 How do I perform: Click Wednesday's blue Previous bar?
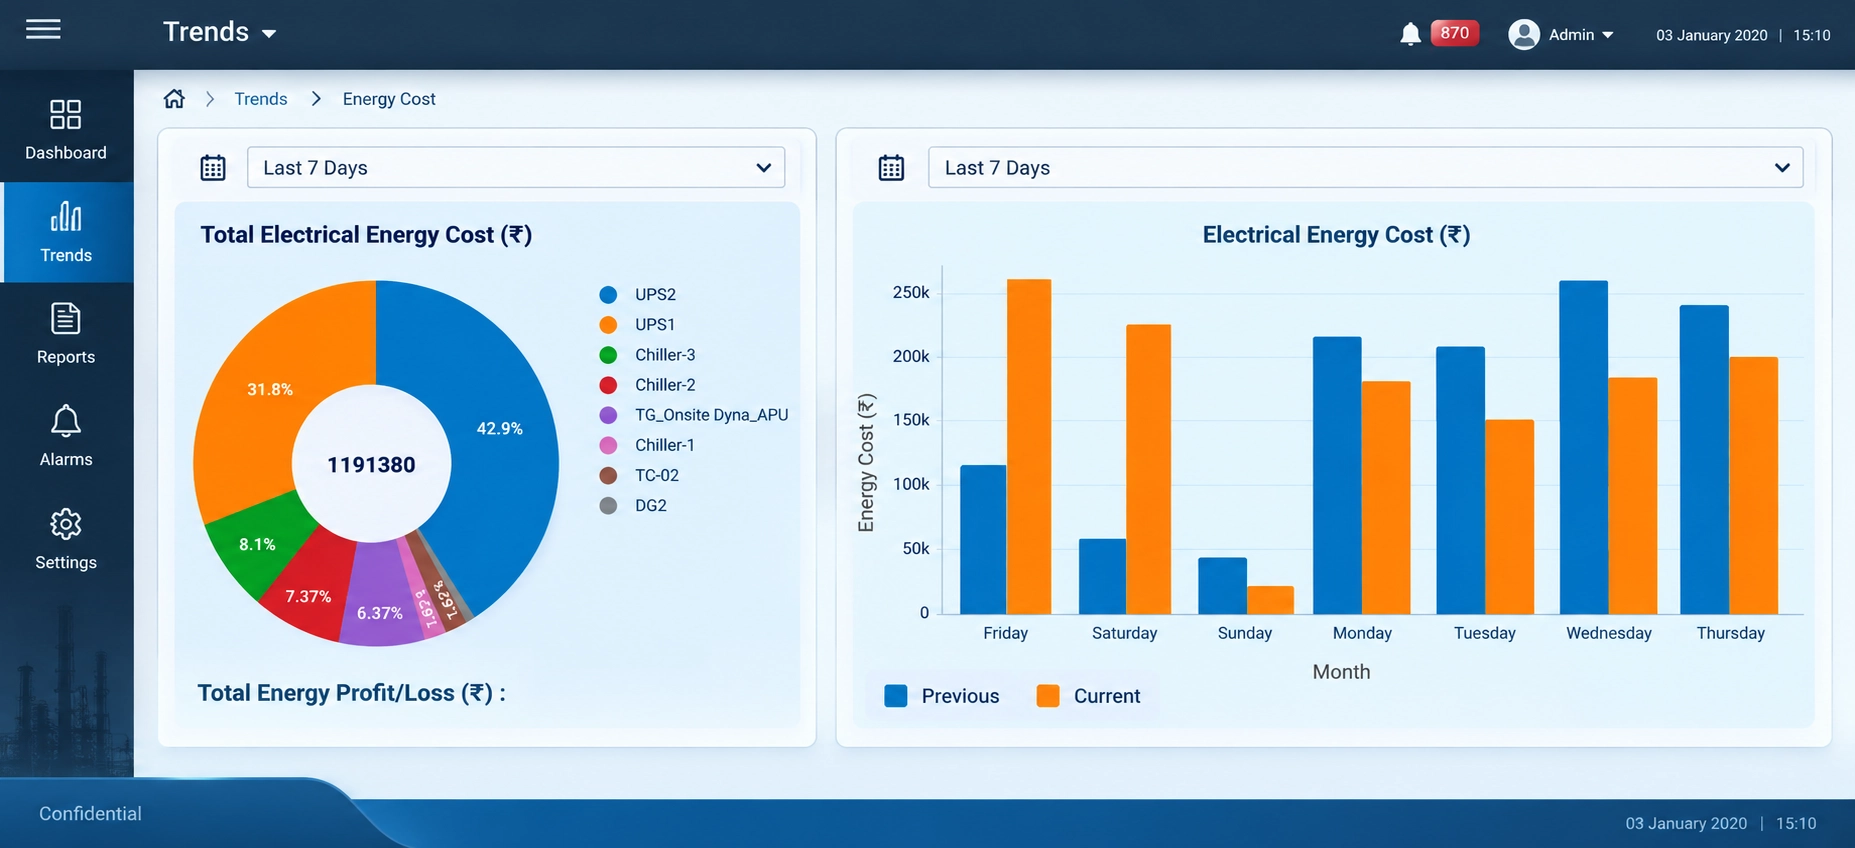pyautogui.click(x=1584, y=447)
